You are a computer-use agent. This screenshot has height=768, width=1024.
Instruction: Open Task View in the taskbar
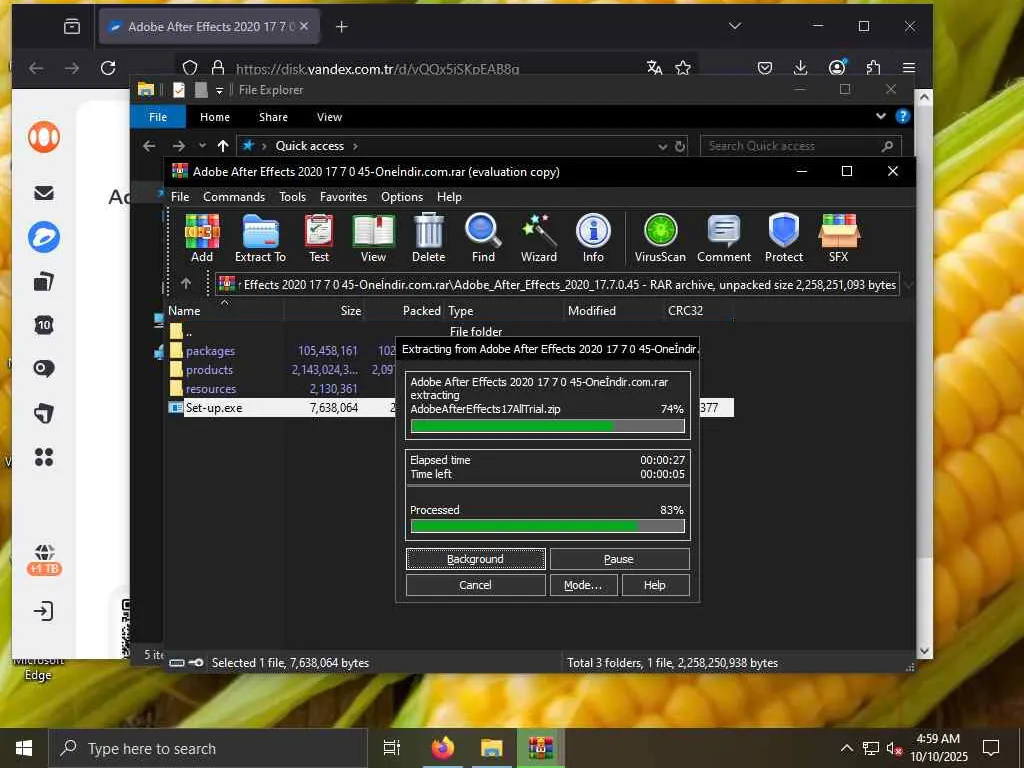pos(392,748)
